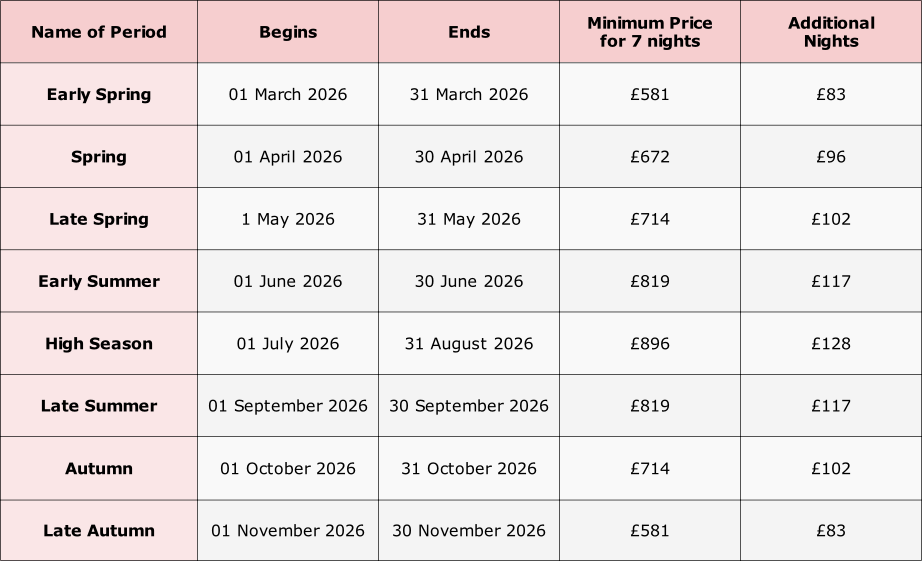Click the '31 August 2026' end date cell

click(469, 344)
